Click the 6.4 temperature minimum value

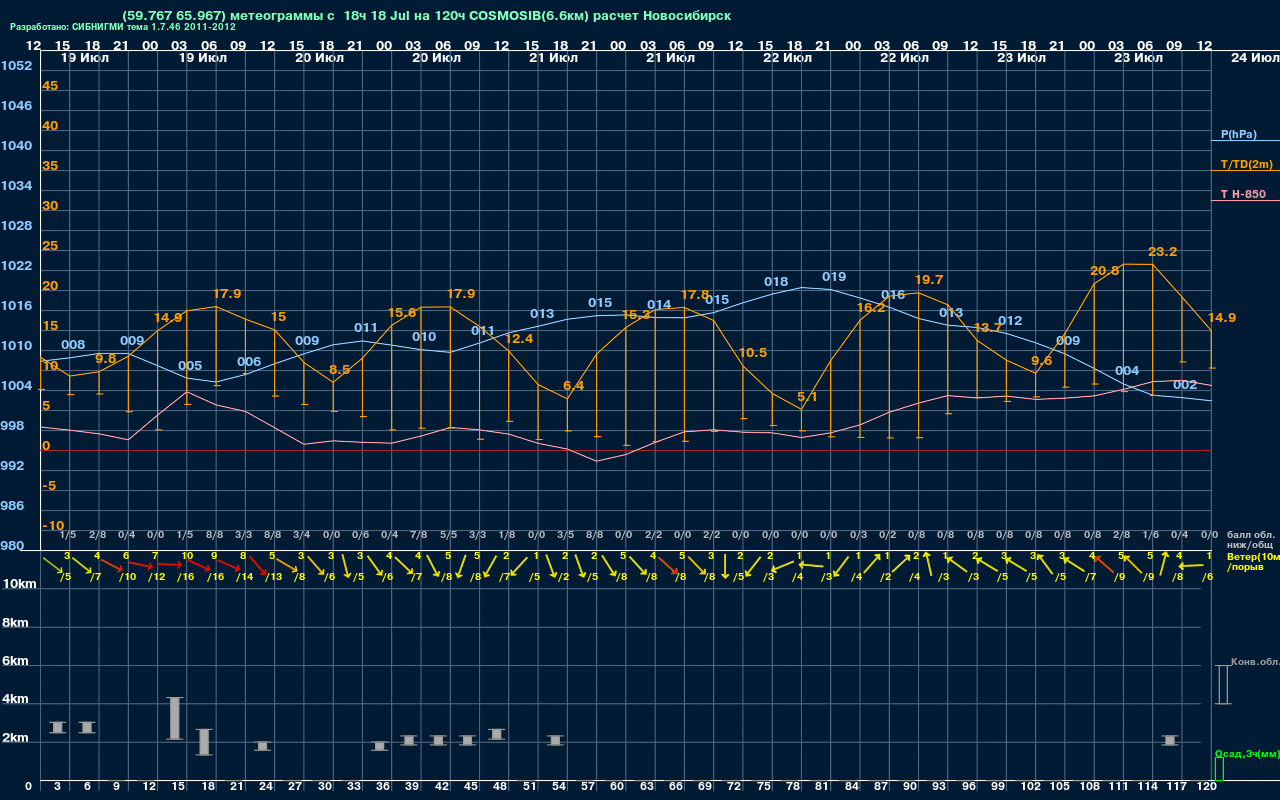click(x=574, y=386)
